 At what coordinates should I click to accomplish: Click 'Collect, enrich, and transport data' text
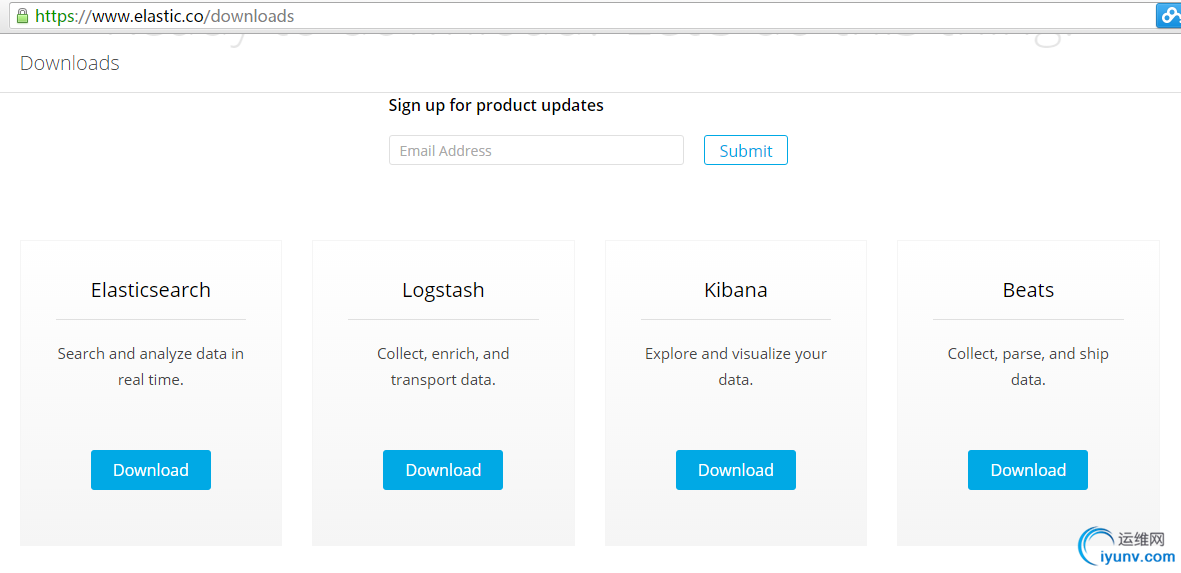(x=443, y=367)
